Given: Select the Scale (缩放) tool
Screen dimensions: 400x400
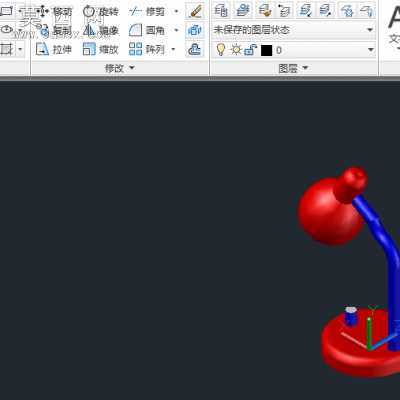Looking at the screenshot, I should click(x=100, y=49).
